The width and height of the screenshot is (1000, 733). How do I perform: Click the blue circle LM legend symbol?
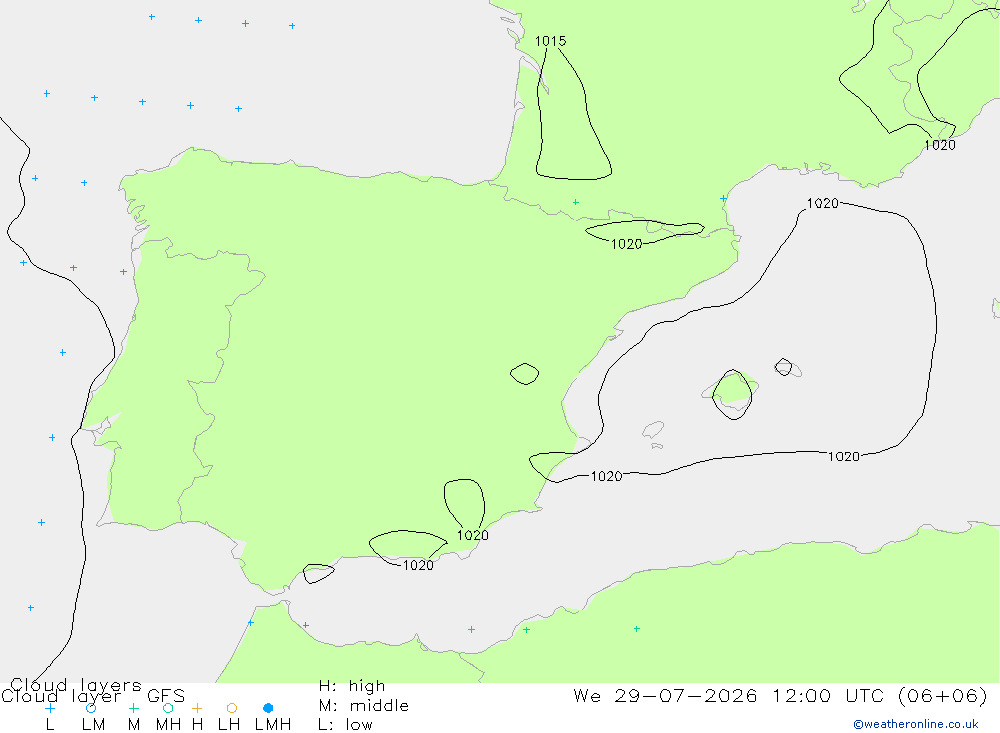[91, 708]
